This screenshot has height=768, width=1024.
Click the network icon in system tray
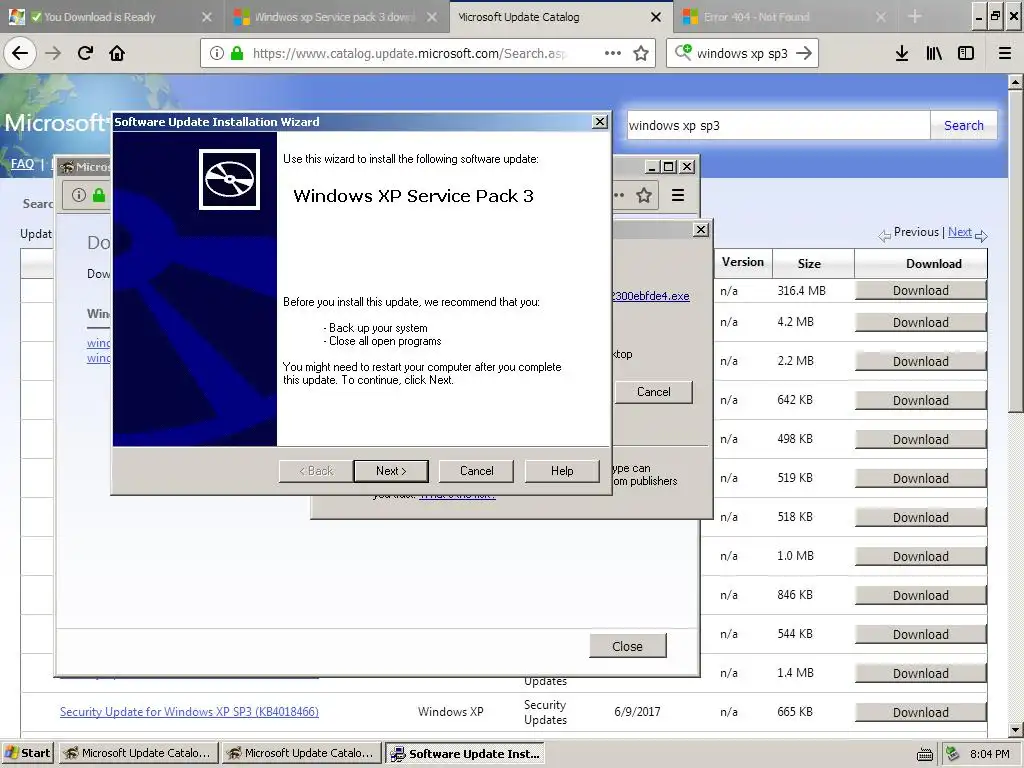pos(953,754)
